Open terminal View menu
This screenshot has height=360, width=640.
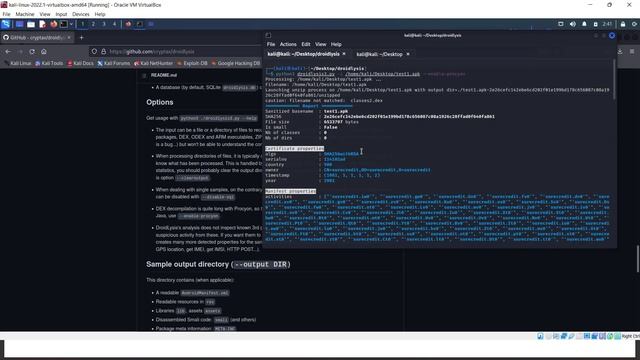tap(320, 44)
